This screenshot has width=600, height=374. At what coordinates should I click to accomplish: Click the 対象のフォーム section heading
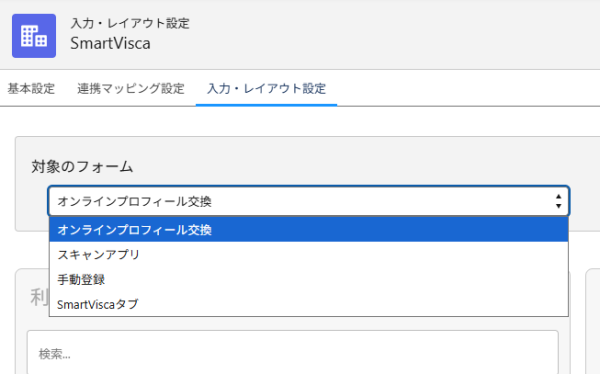click(x=82, y=167)
